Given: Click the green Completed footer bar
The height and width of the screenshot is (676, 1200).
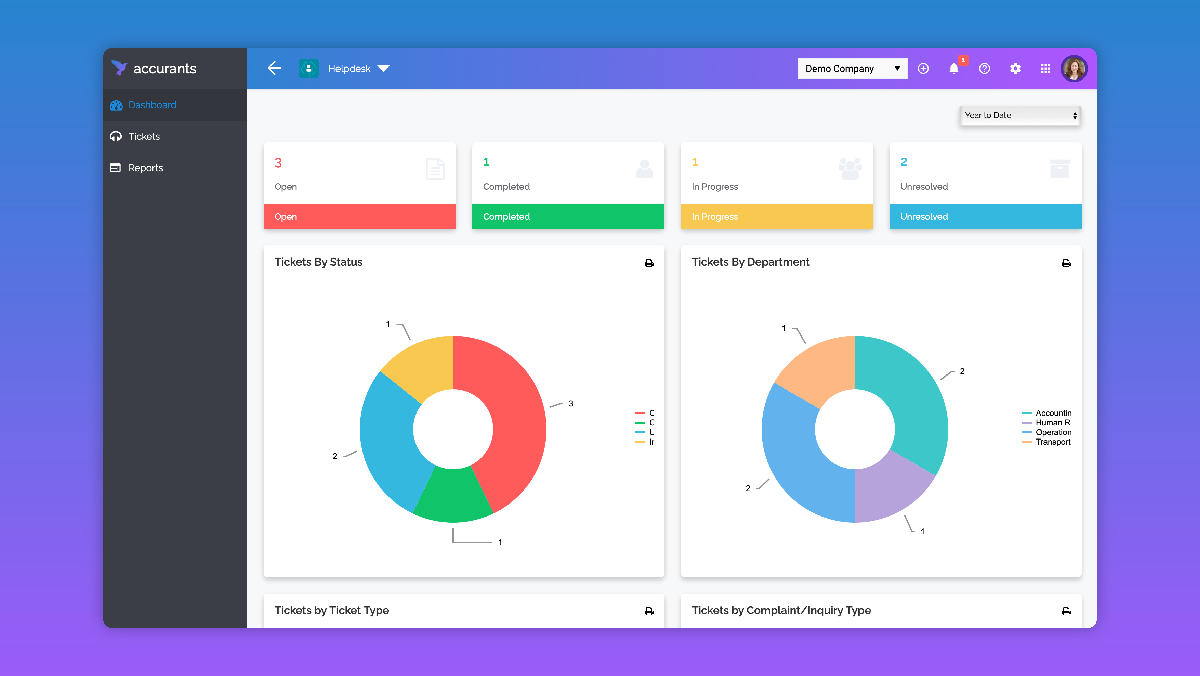Looking at the screenshot, I should 568,217.
